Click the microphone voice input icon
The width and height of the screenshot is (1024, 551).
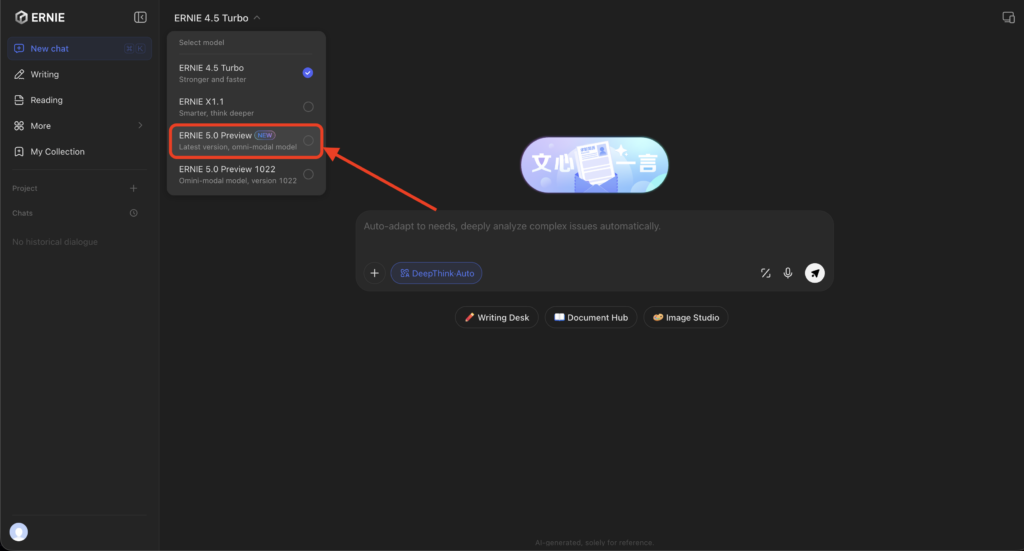tap(788, 273)
